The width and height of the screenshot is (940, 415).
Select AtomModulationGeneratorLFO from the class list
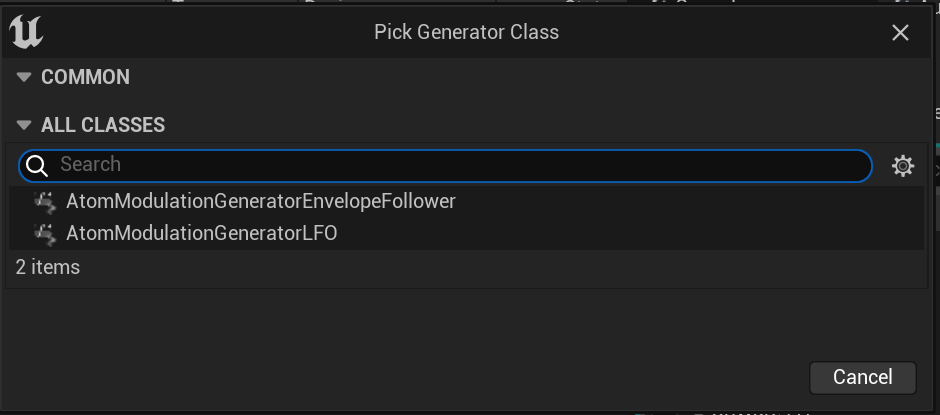466,233
